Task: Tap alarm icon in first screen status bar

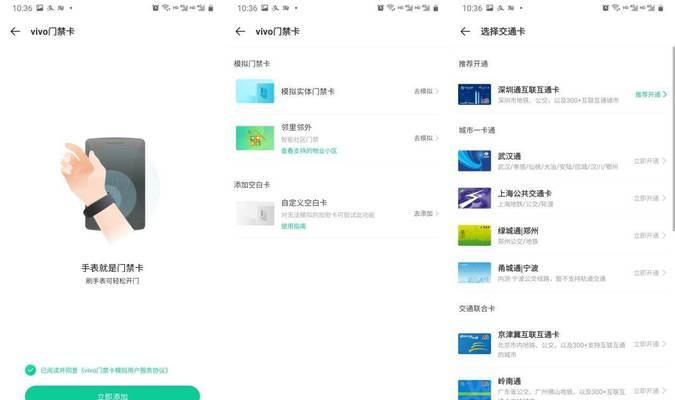Action: (x=155, y=8)
